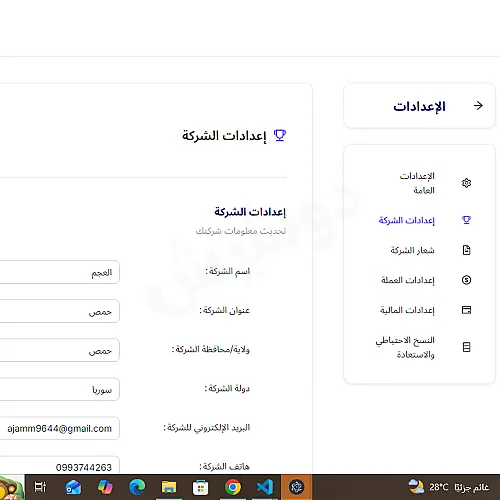
Task: Click the country field containing سوريا
Action: click(x=60, y=389)
